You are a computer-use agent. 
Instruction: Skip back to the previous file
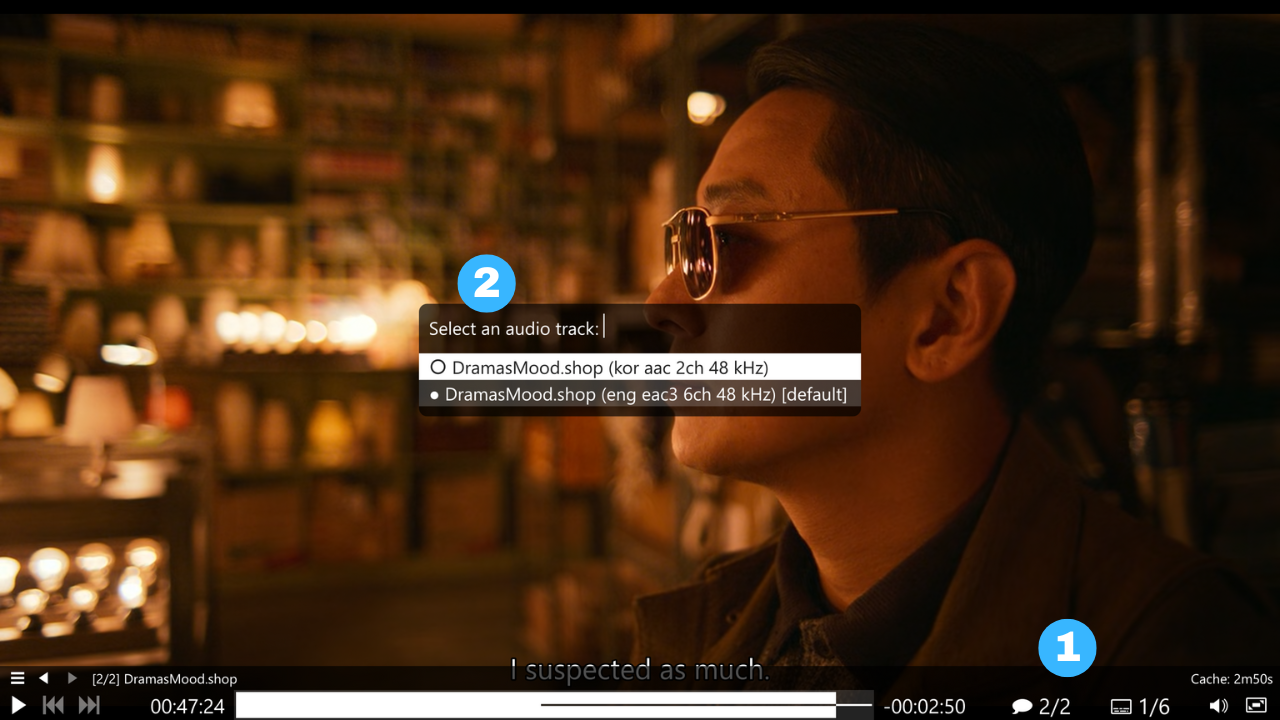(53, 705)
